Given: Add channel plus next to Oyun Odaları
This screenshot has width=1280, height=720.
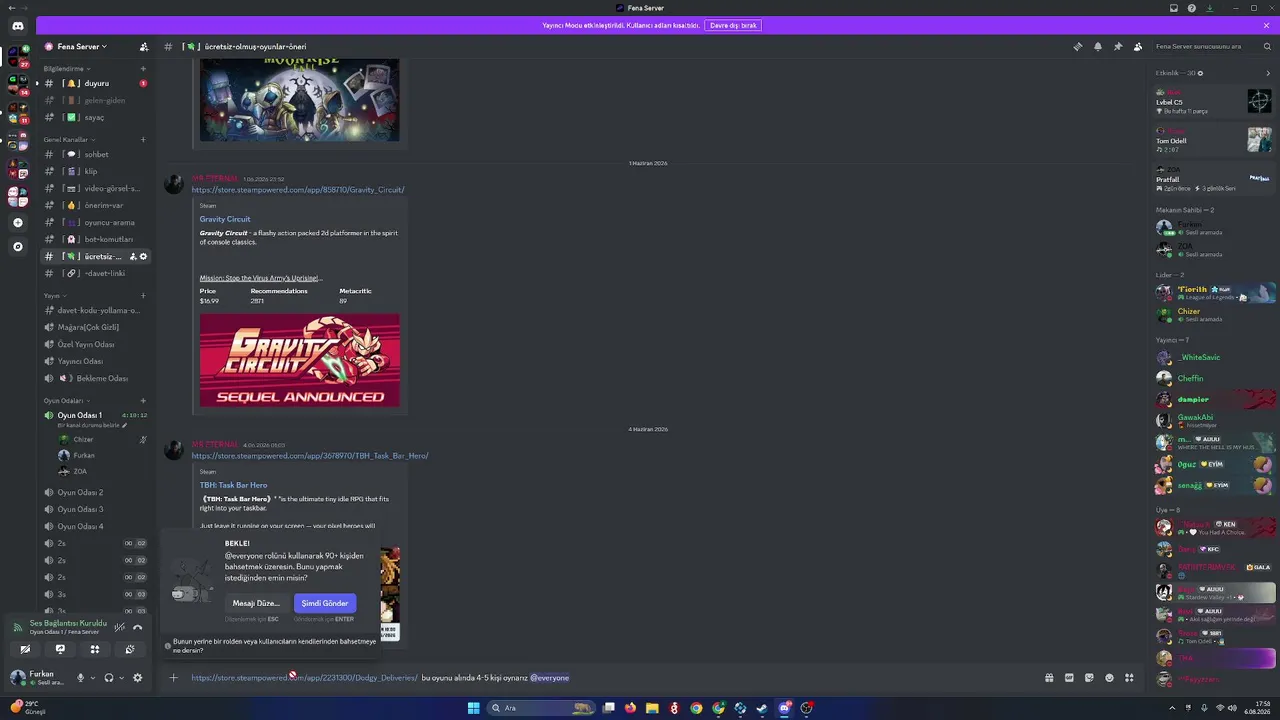Looking at the screenshot, I should click(143, 400).
